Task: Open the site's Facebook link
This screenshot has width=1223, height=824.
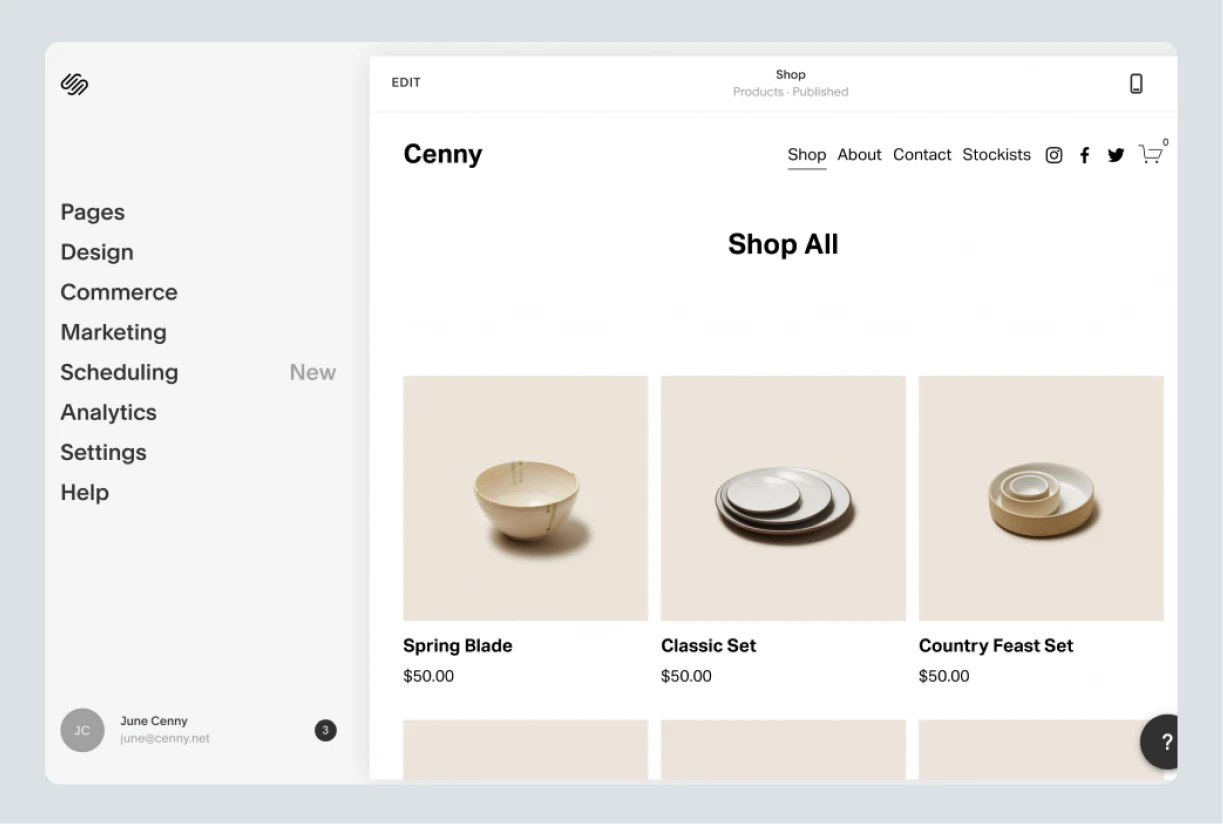Action: tap(1084, 155)
